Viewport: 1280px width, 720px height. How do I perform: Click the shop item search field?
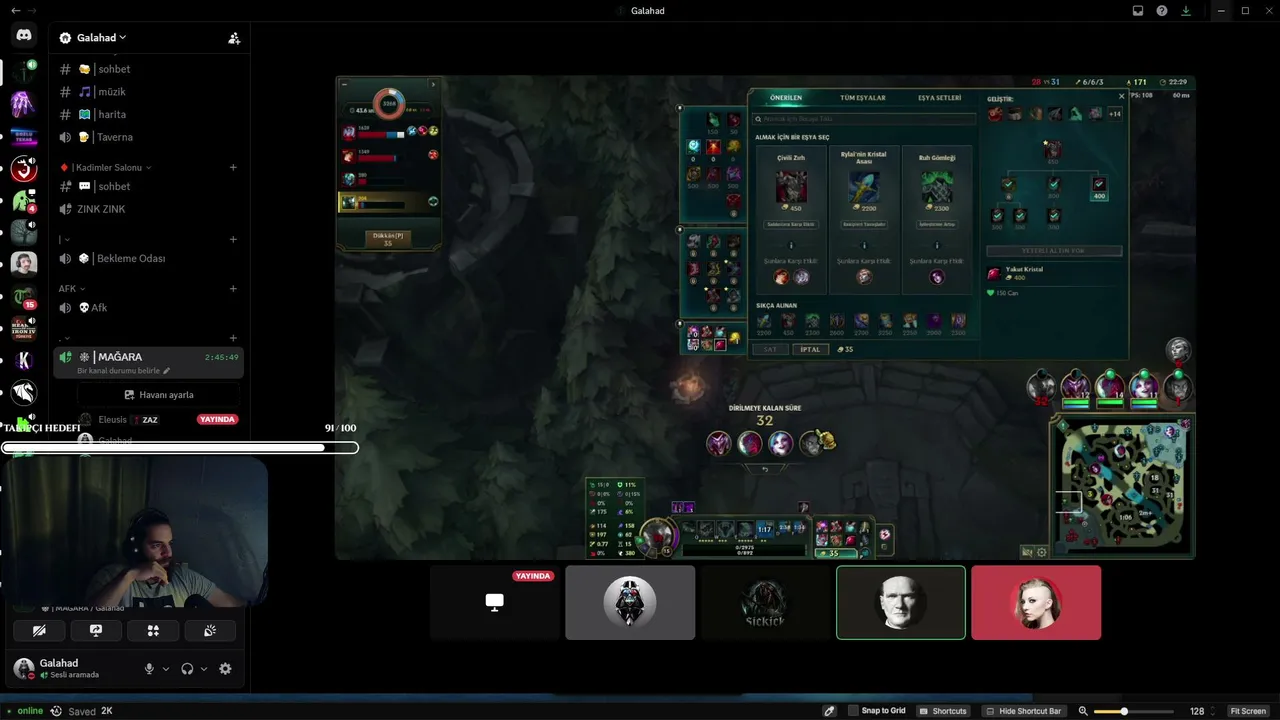pos(865,119)
